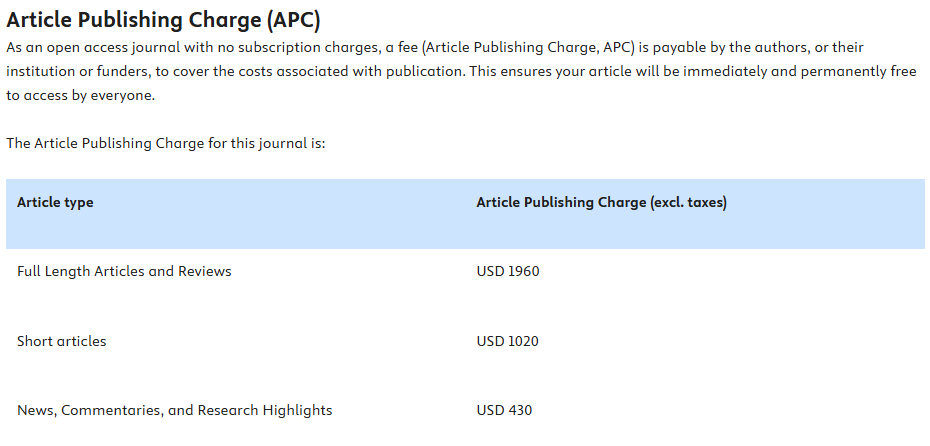Click the 'Article type' column header
The image size is (930, 446).
[55, 203]
